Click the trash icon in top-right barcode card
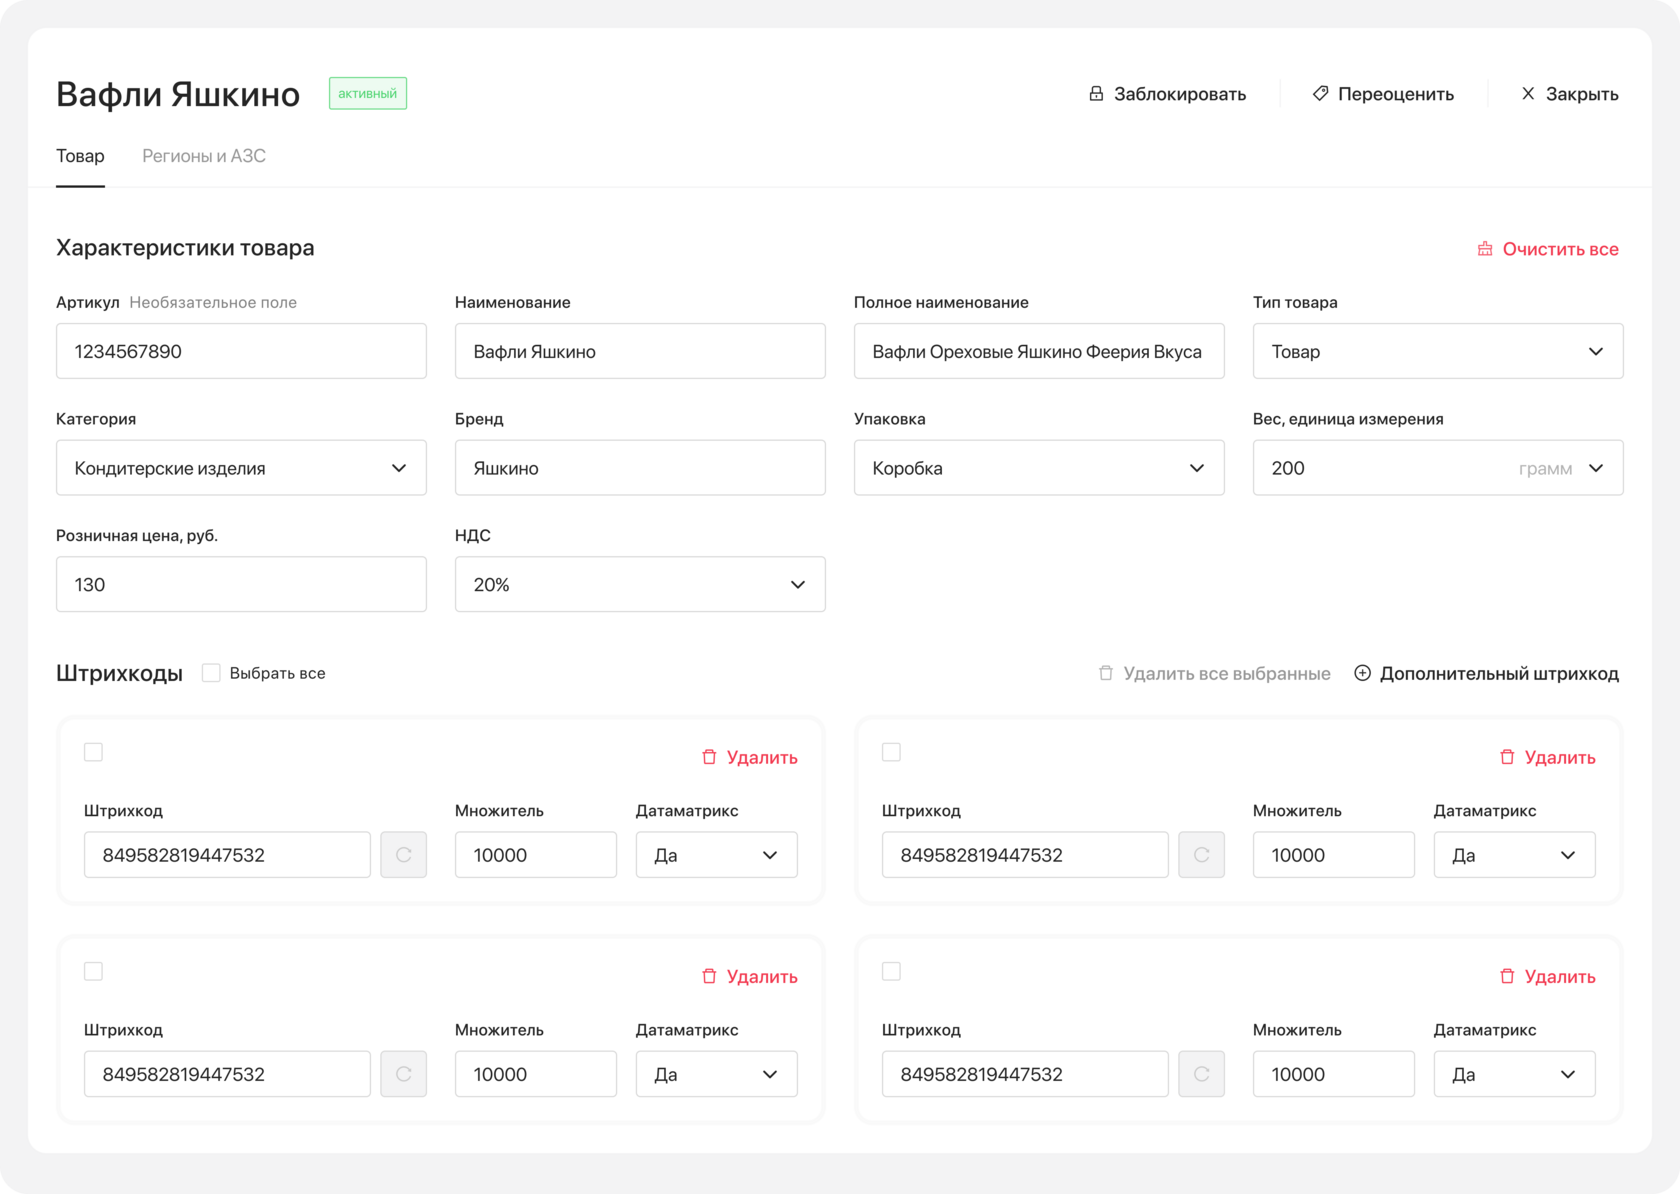 1507,757
